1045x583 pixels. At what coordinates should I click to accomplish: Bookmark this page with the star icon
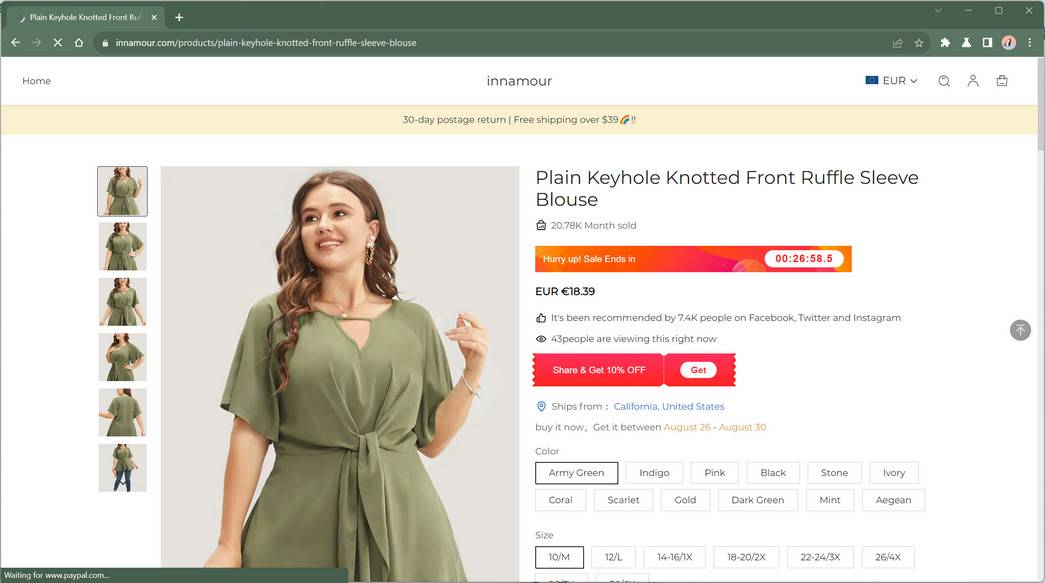919,43
